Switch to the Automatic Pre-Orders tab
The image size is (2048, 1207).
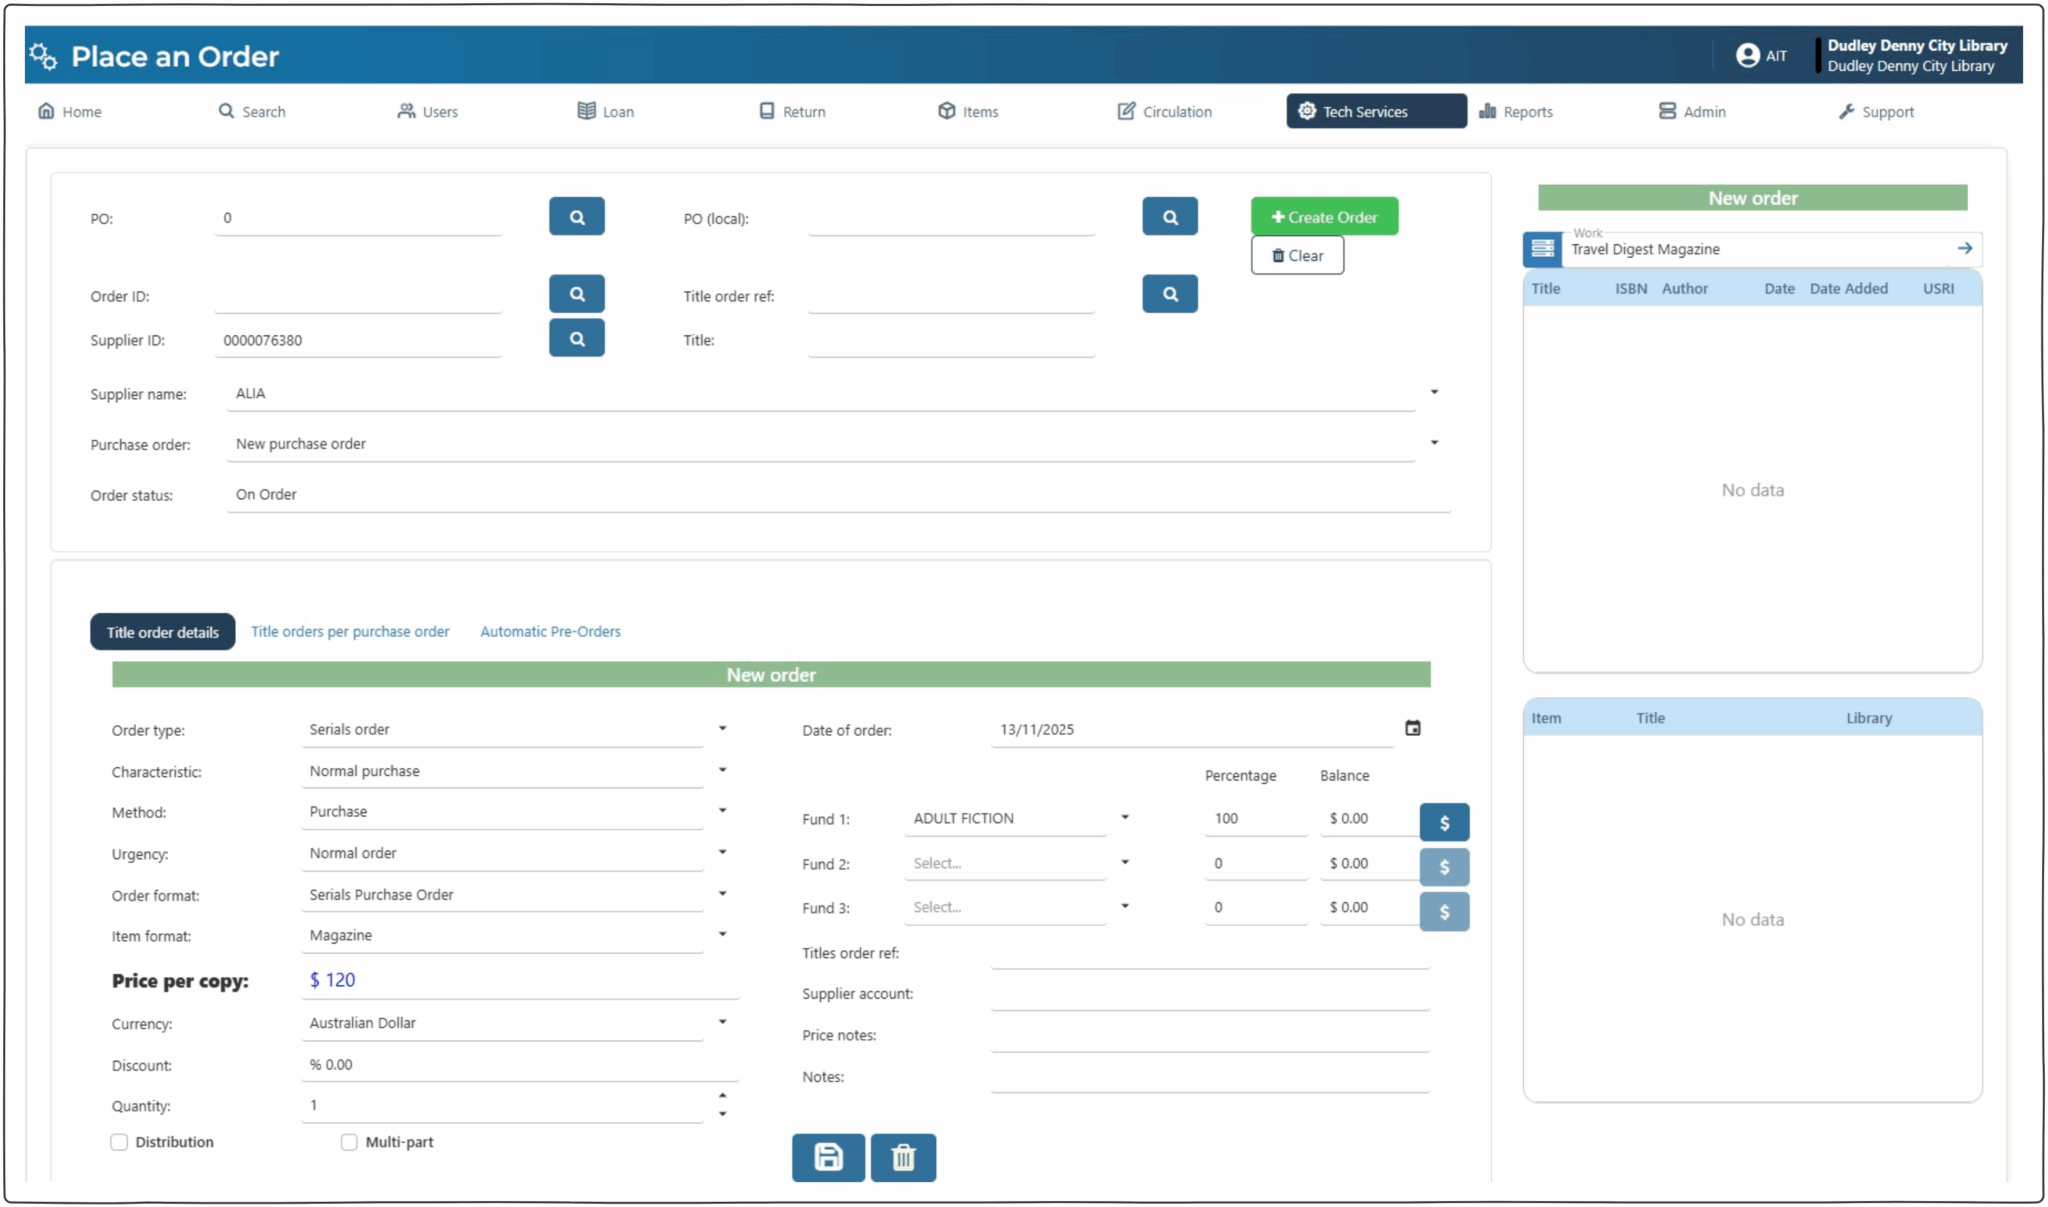click(x=550, y=631)
